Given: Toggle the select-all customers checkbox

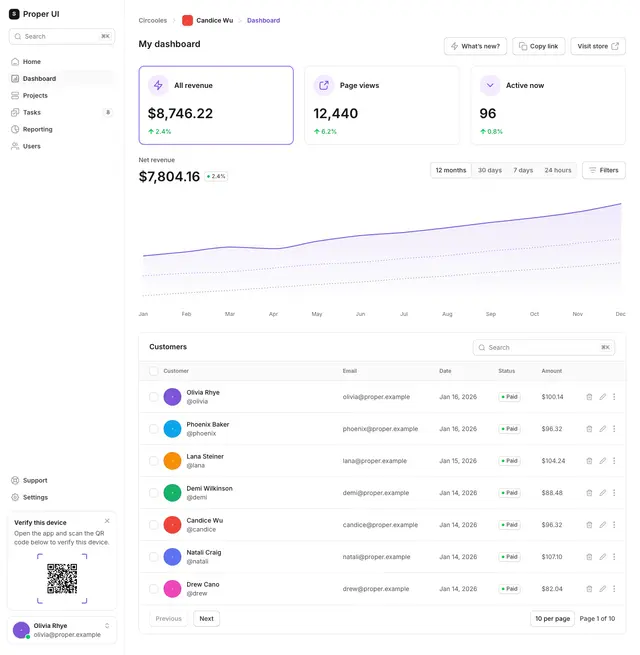Looking at the screenshot, I should coord(154,371).
